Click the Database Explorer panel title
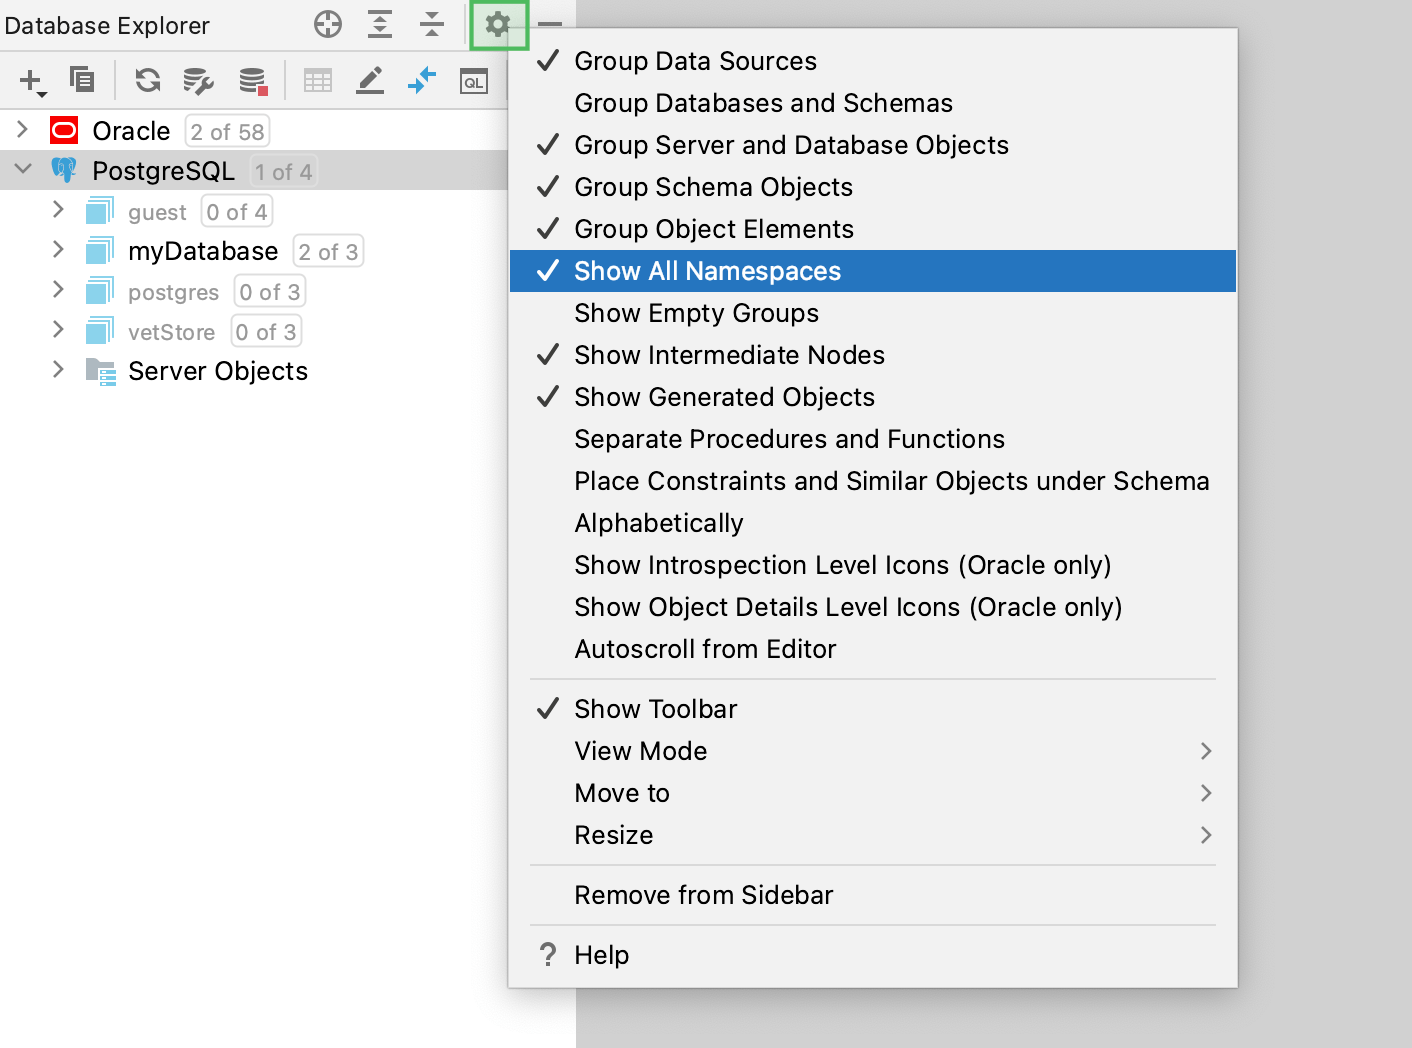 [x=107, y=25]
